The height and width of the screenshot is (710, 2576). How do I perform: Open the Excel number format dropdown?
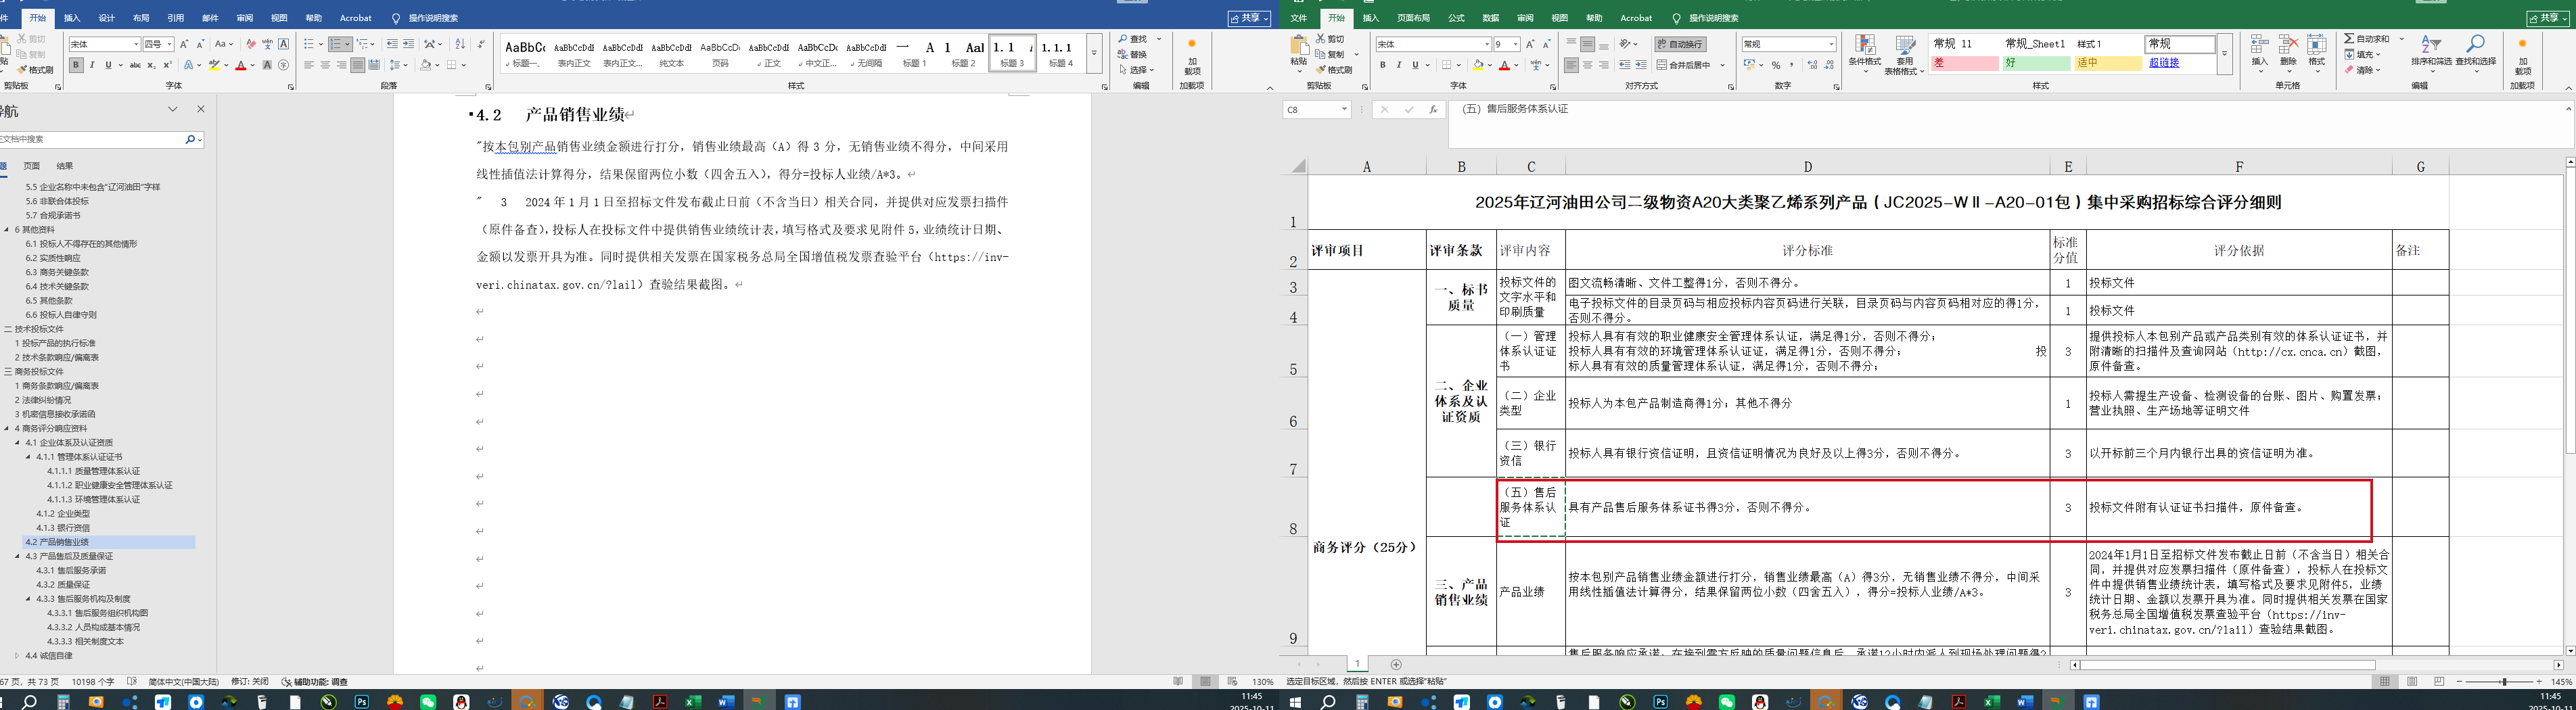pos(1831,44)
